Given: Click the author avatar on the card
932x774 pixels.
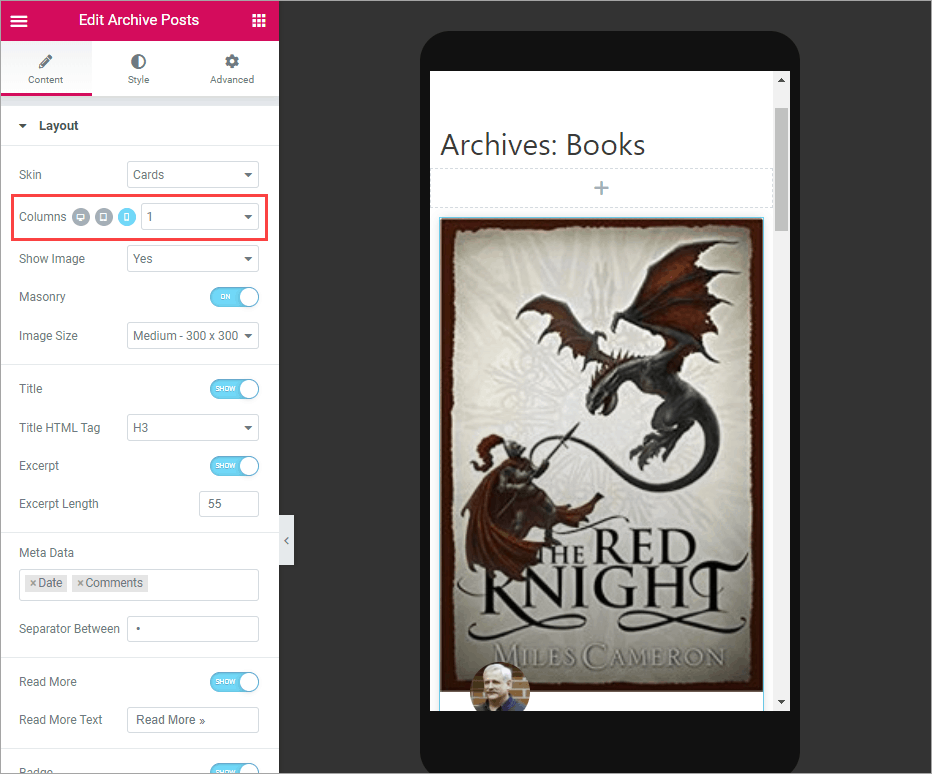Looking at the screenshot, I should pos(500,687).
